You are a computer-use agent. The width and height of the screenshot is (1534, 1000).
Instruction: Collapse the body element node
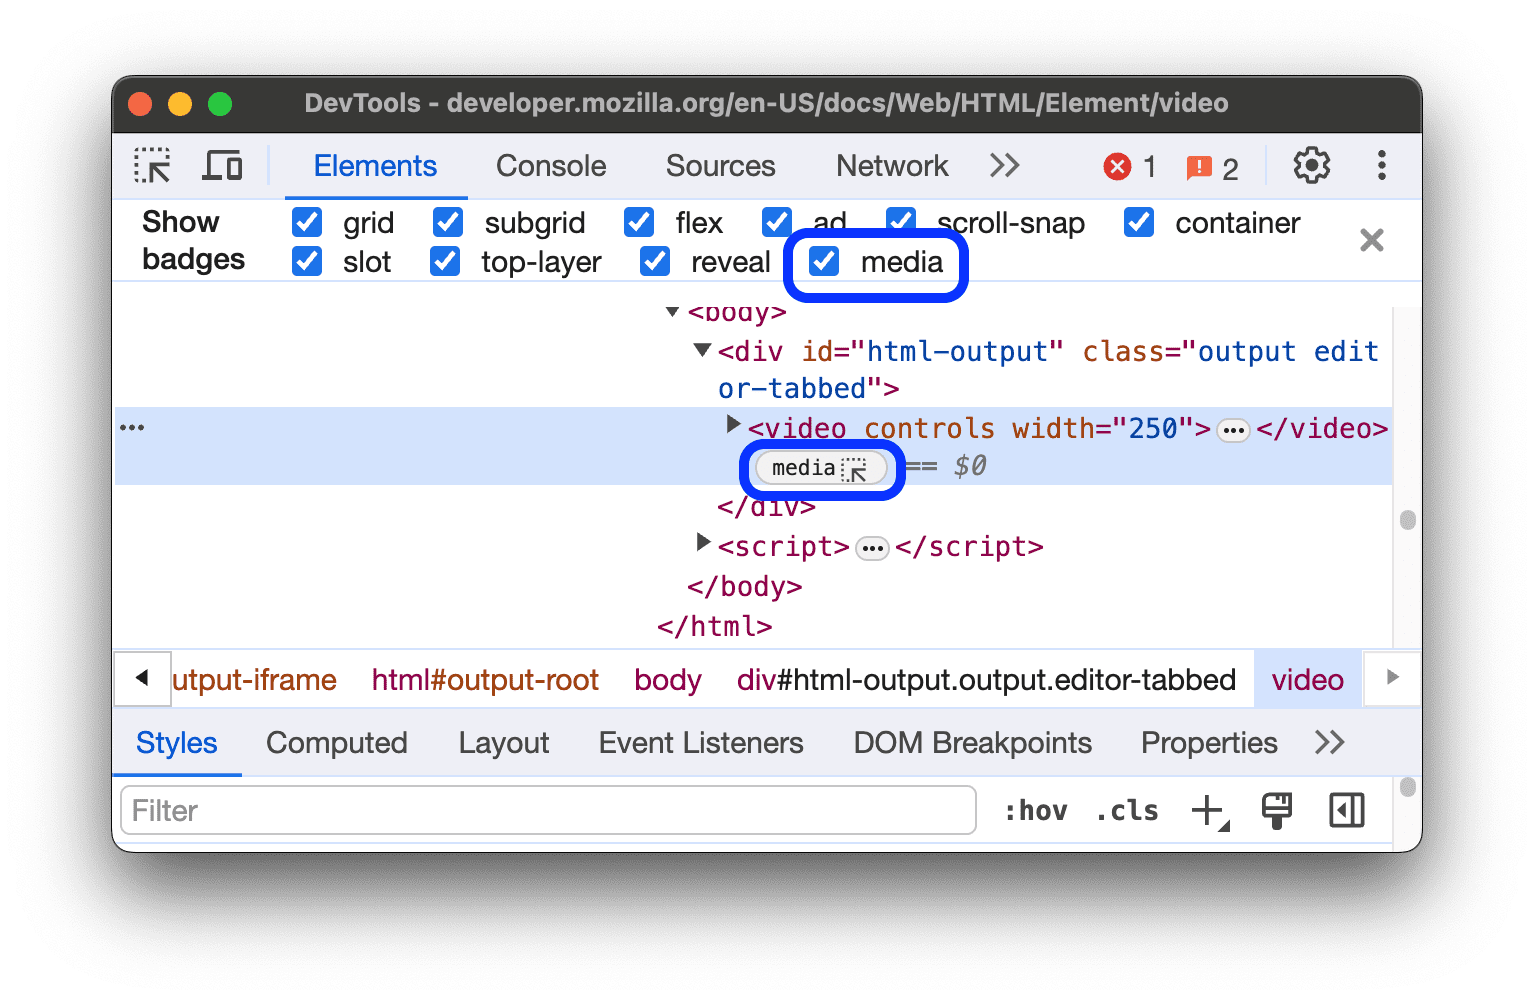tap(672, 311)
